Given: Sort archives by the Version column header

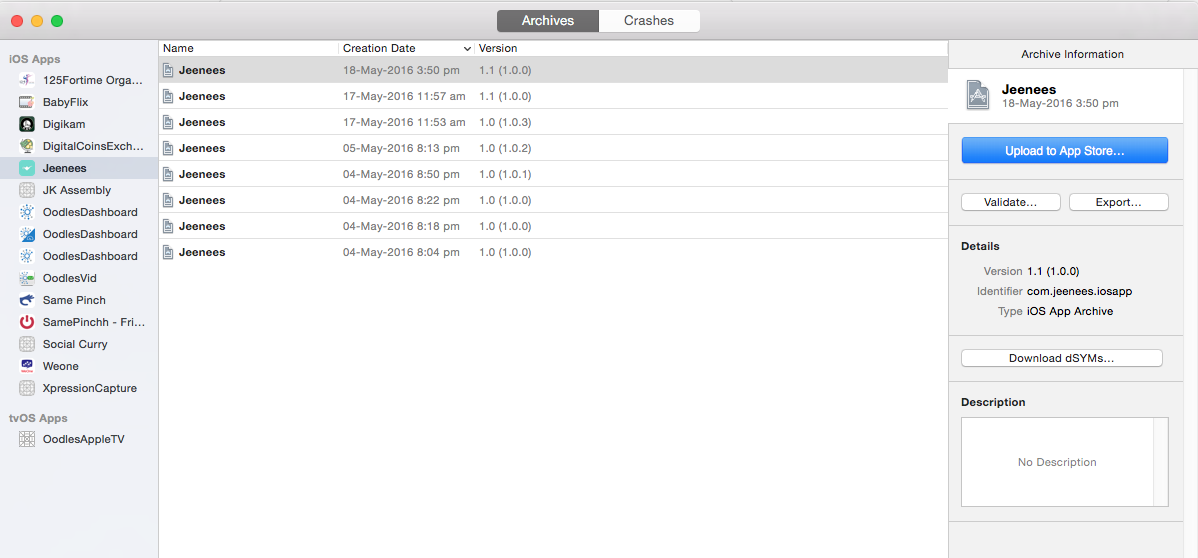Looking at the screenshot, I should point(711,48).
